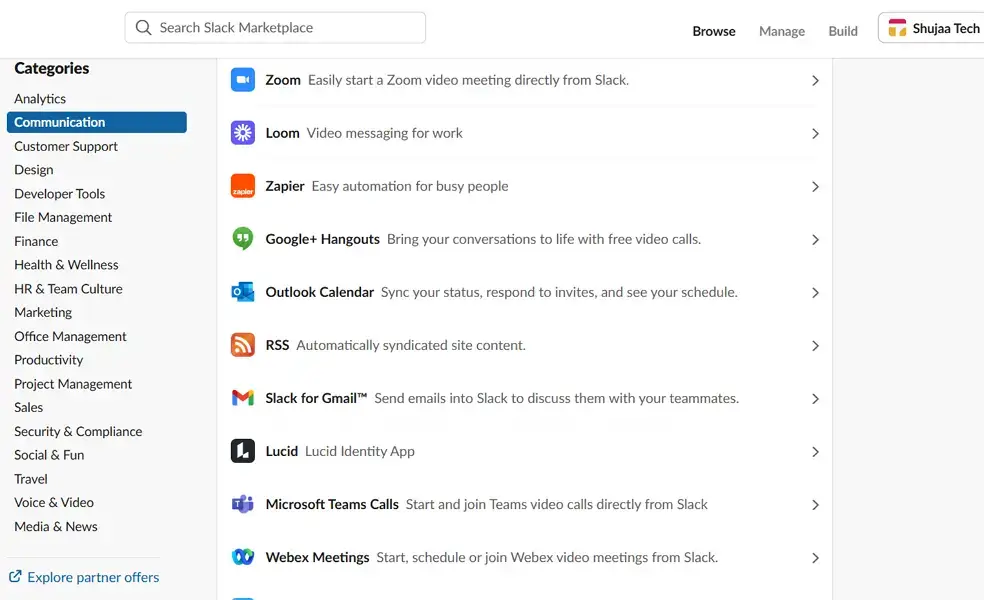Open the Lucid row chevron
Viewport: 984px width, 600px height.
pos(815,452)
